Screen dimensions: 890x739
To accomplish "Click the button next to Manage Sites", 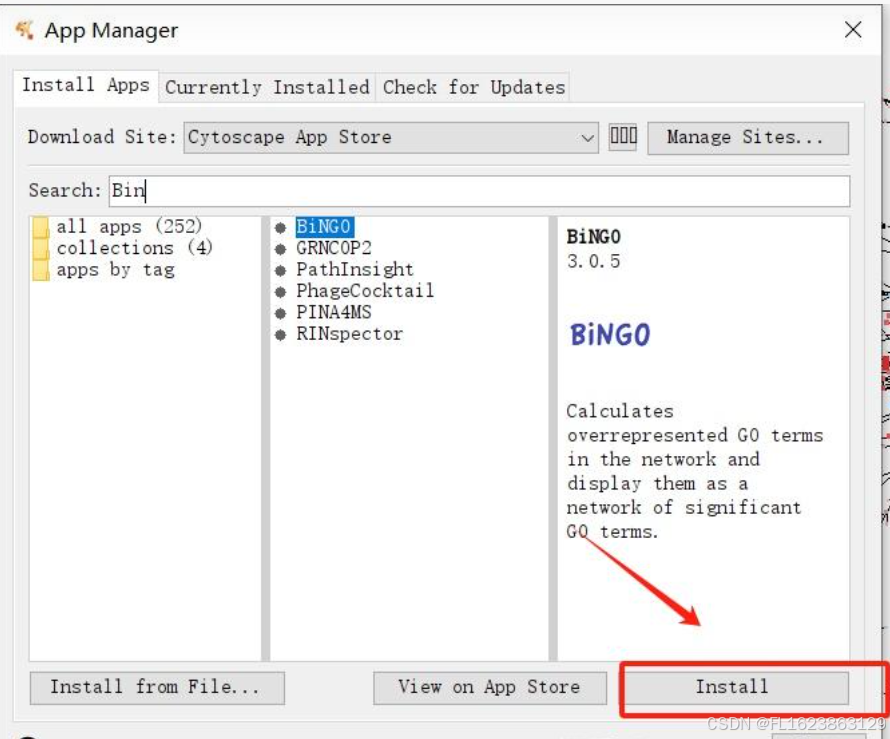I will (623, 137).
